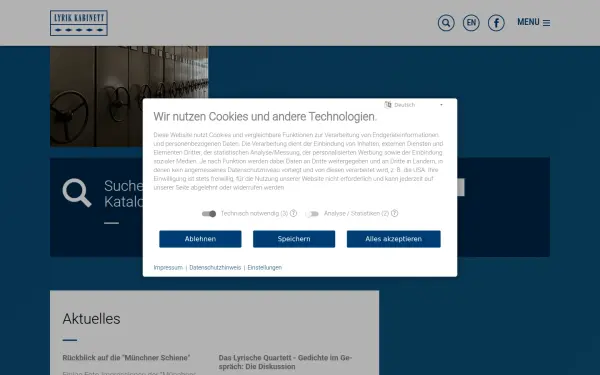Toggle the Technisch notwendig switch
Viewport: 600px width, 375px height.
point(209,214)
